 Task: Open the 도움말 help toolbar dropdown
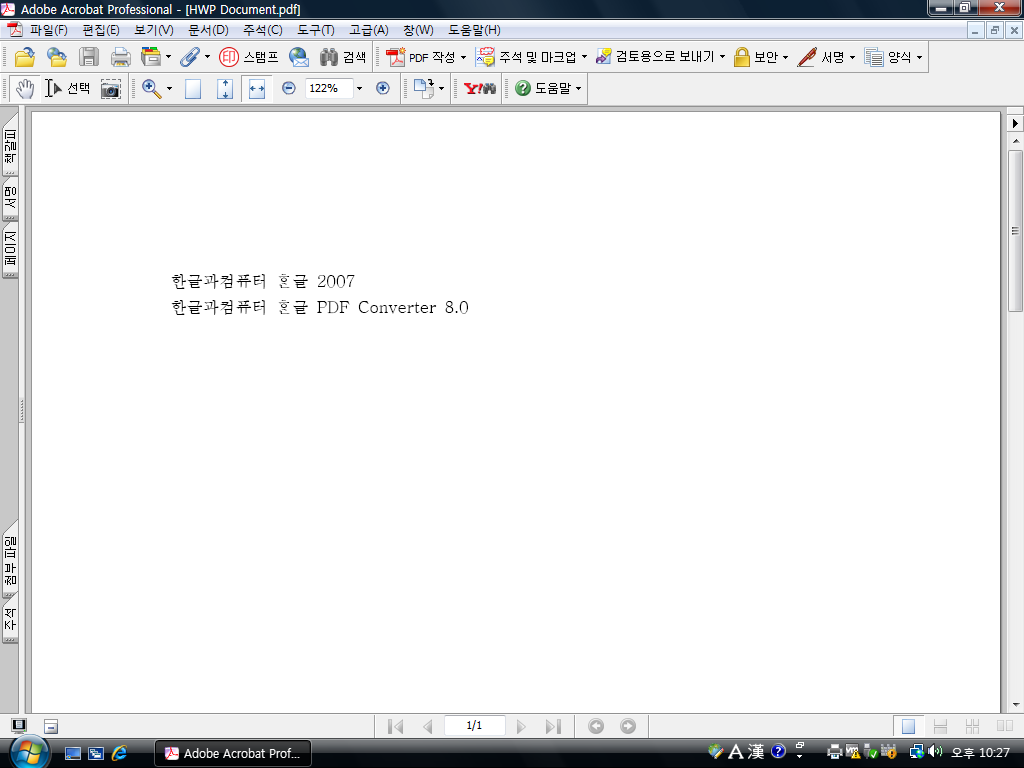pyautogui.click(x=548, y=88)
